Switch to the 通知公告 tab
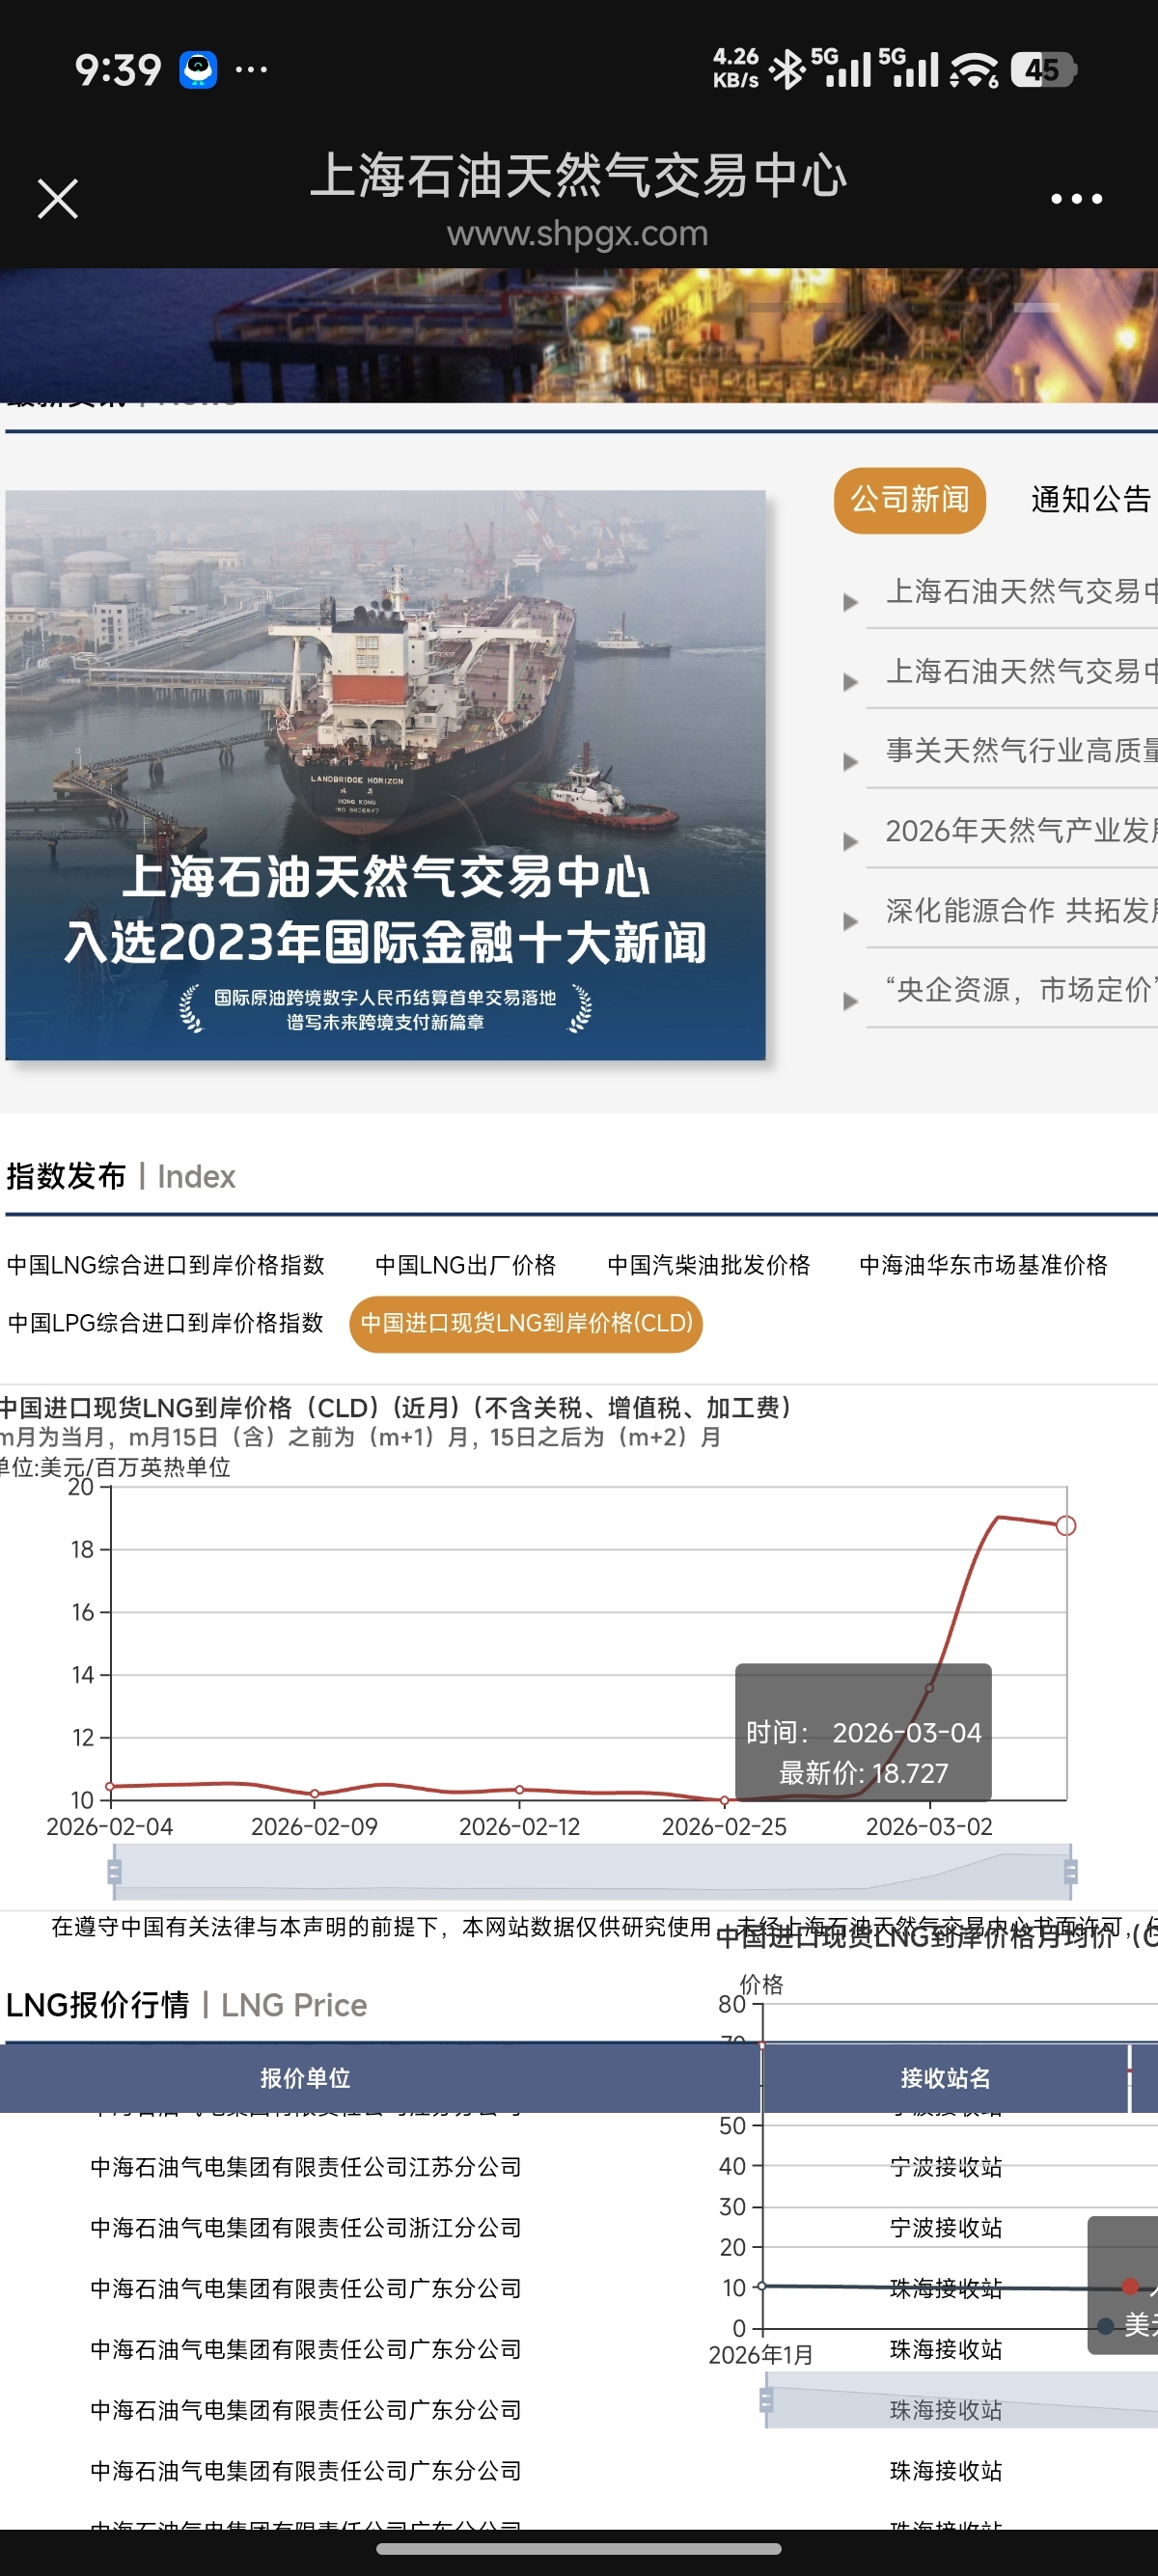The height and width of the screenshot is (2576, 1158). (x=1091, y=499)
